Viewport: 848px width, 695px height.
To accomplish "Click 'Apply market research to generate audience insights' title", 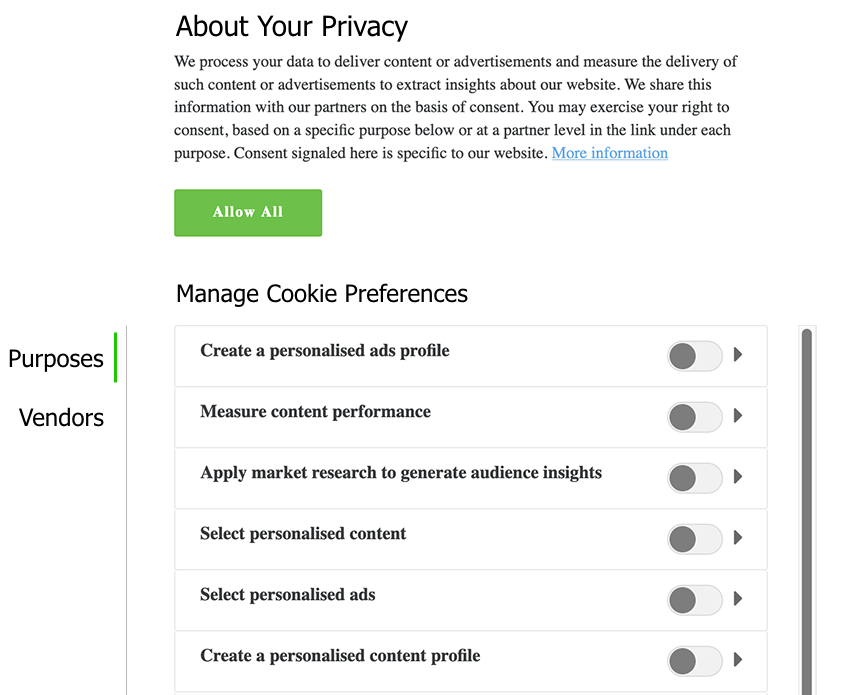I will pyautogui.click(x=401, y=473).
